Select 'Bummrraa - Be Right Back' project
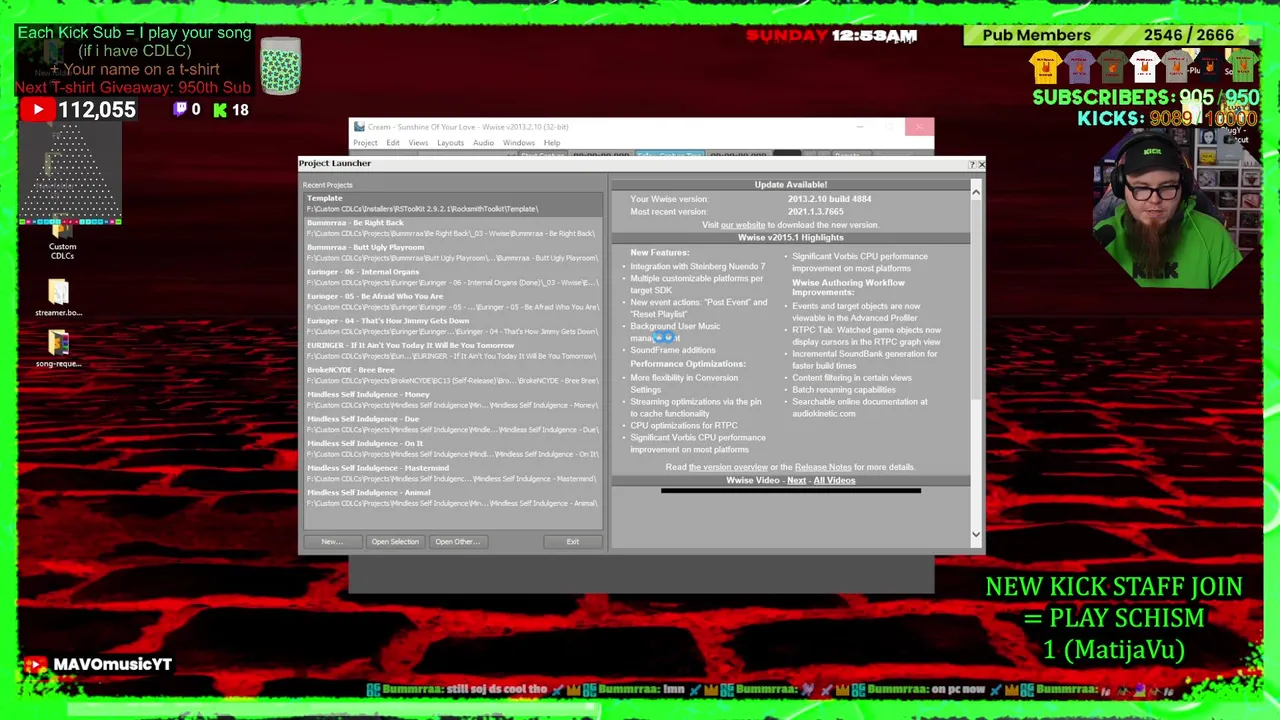 (452, 228)
